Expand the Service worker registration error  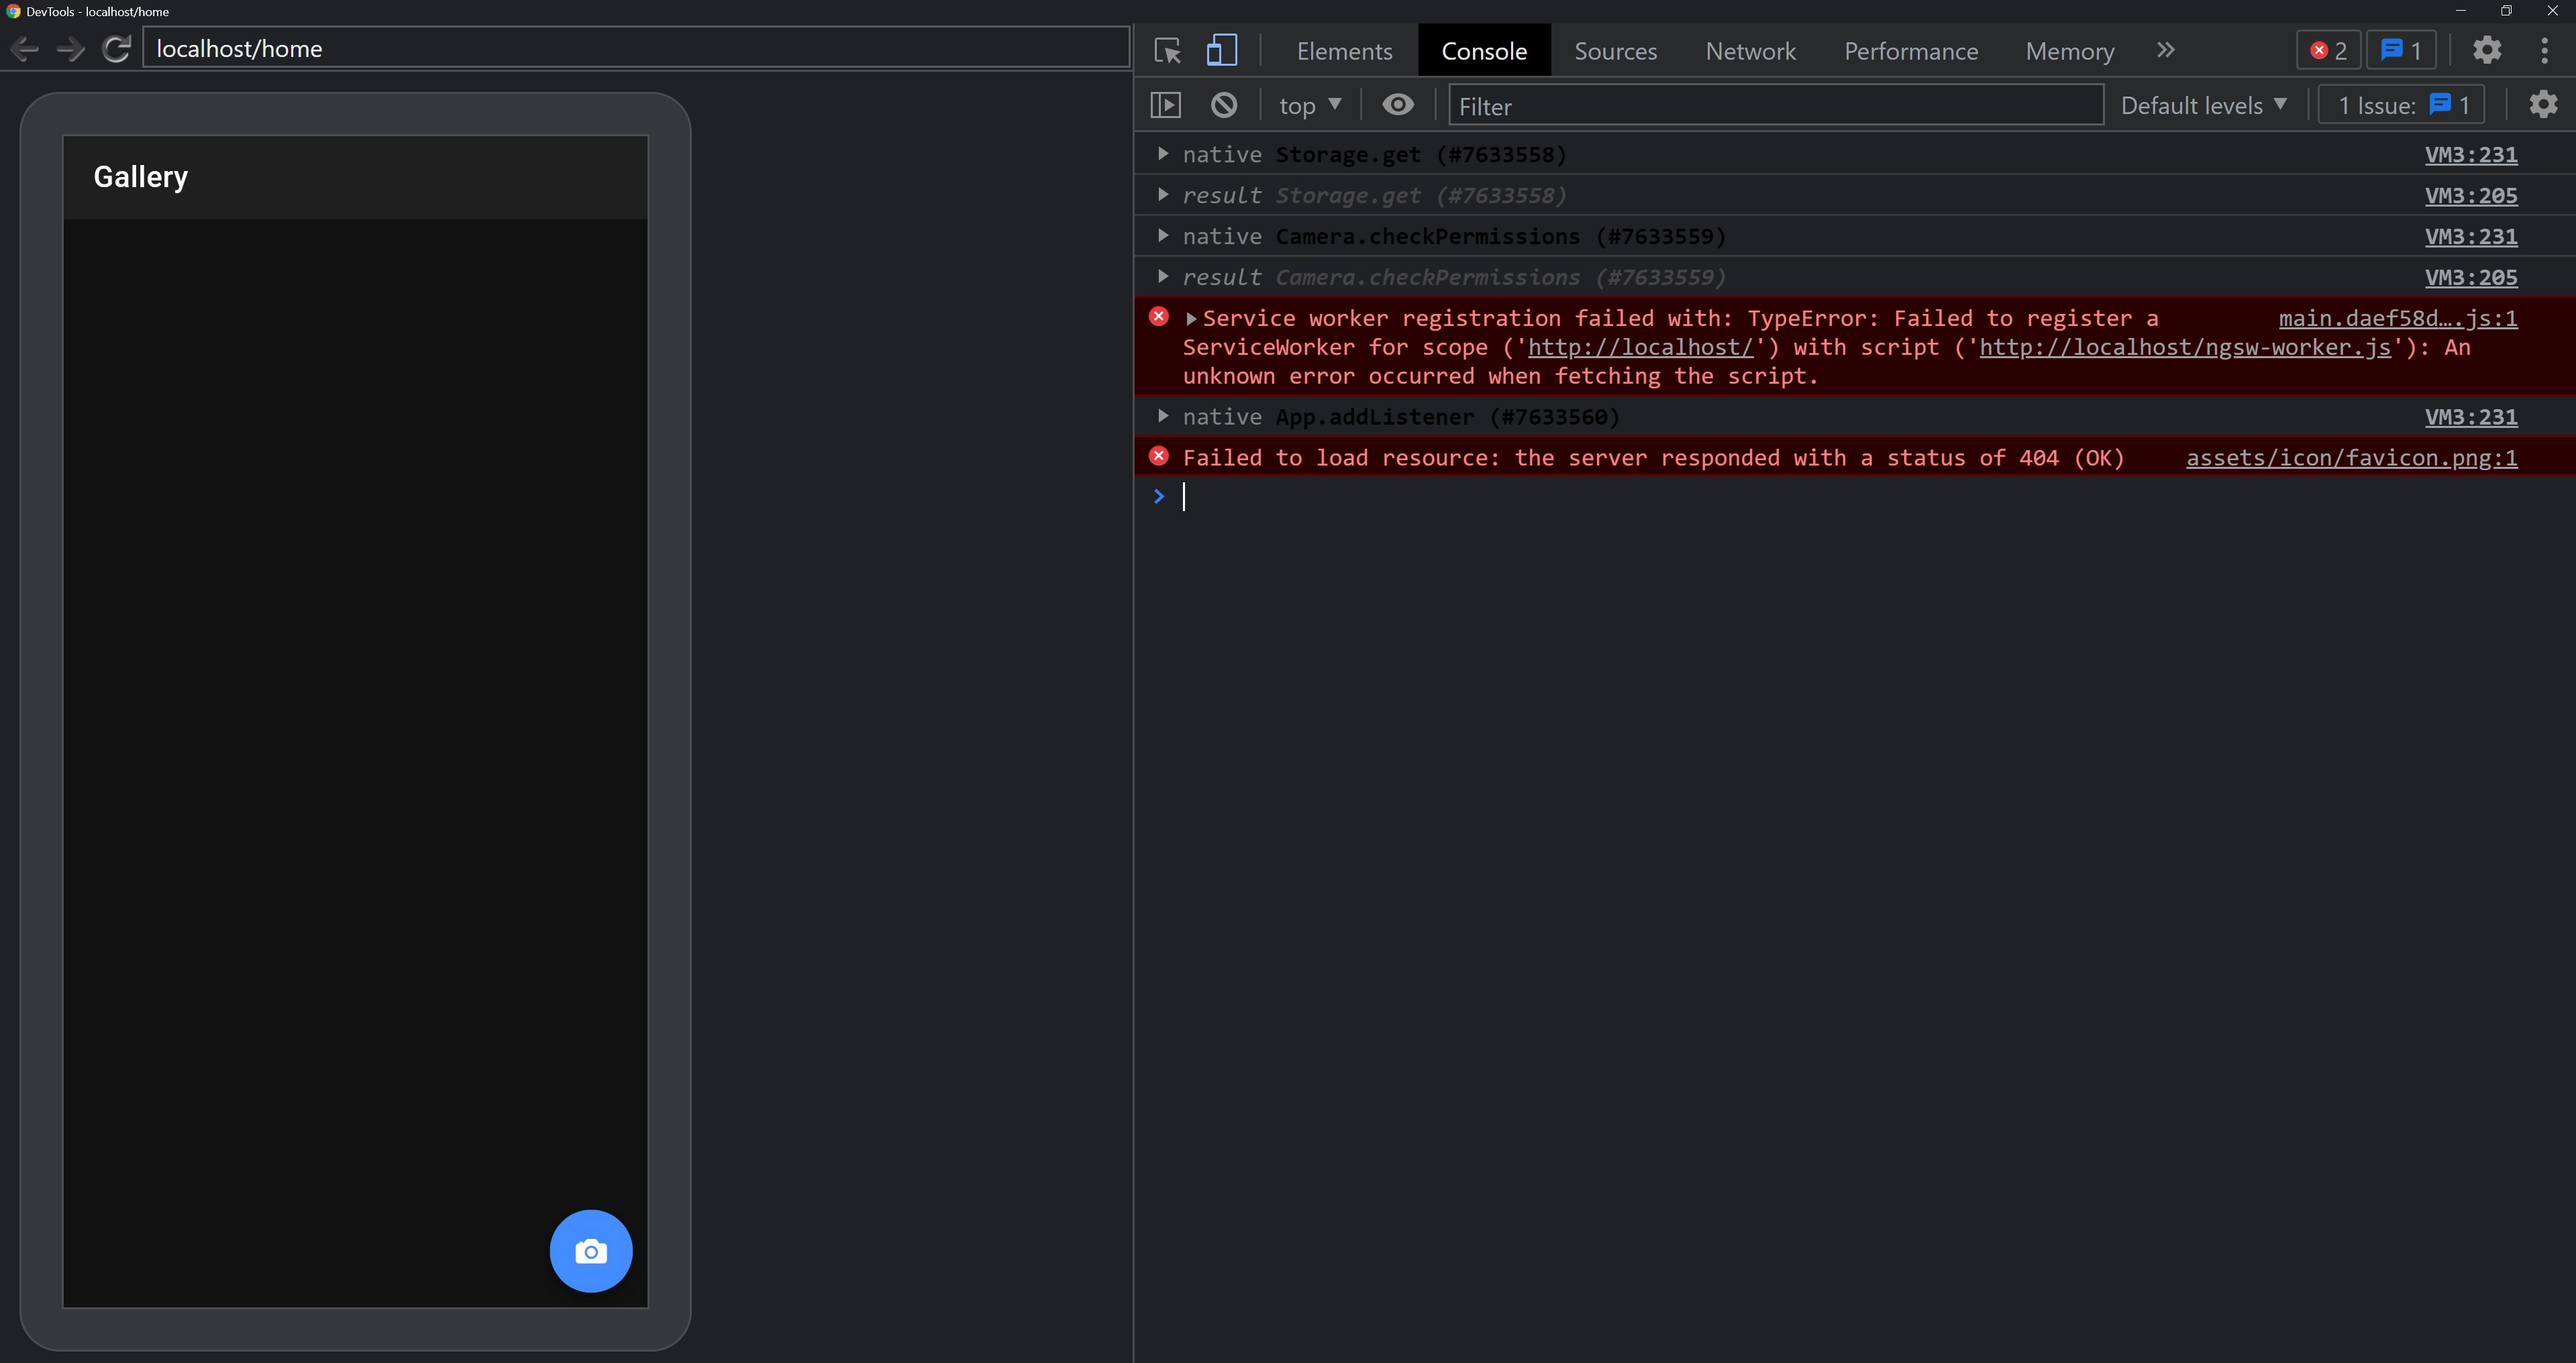click(1190, 318)
